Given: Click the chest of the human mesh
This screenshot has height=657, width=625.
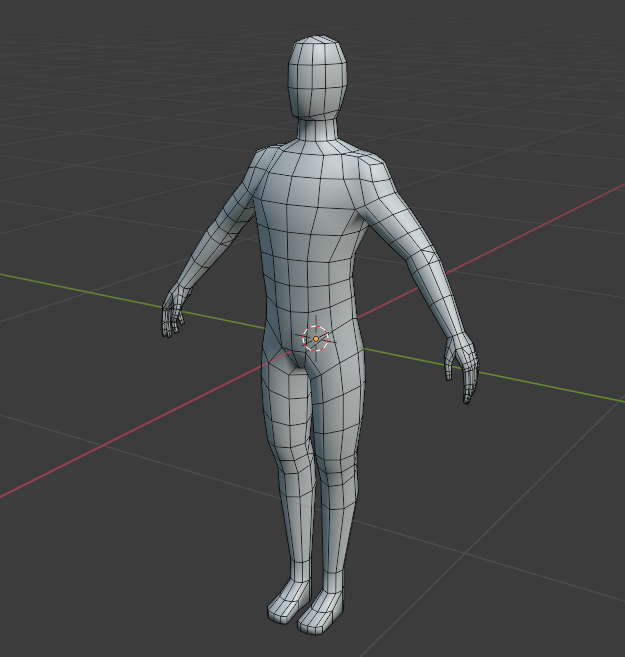Looking at the screenshot, I should [x=310, y=193].
